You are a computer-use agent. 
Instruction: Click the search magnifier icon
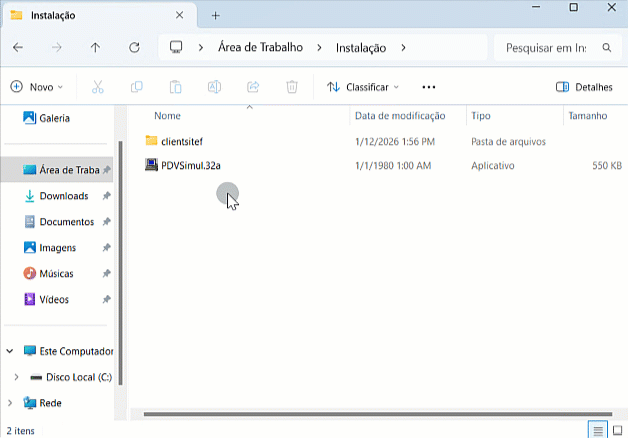coord(607,48)
